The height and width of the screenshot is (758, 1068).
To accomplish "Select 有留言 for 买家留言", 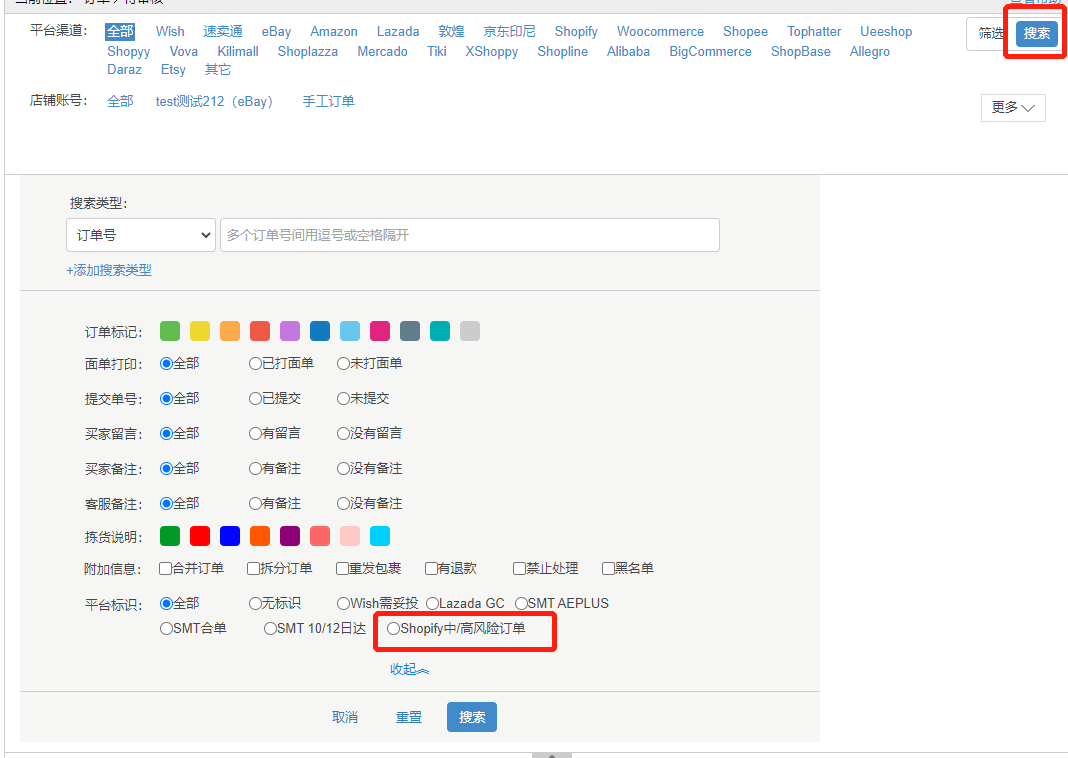I will [255, 433].
